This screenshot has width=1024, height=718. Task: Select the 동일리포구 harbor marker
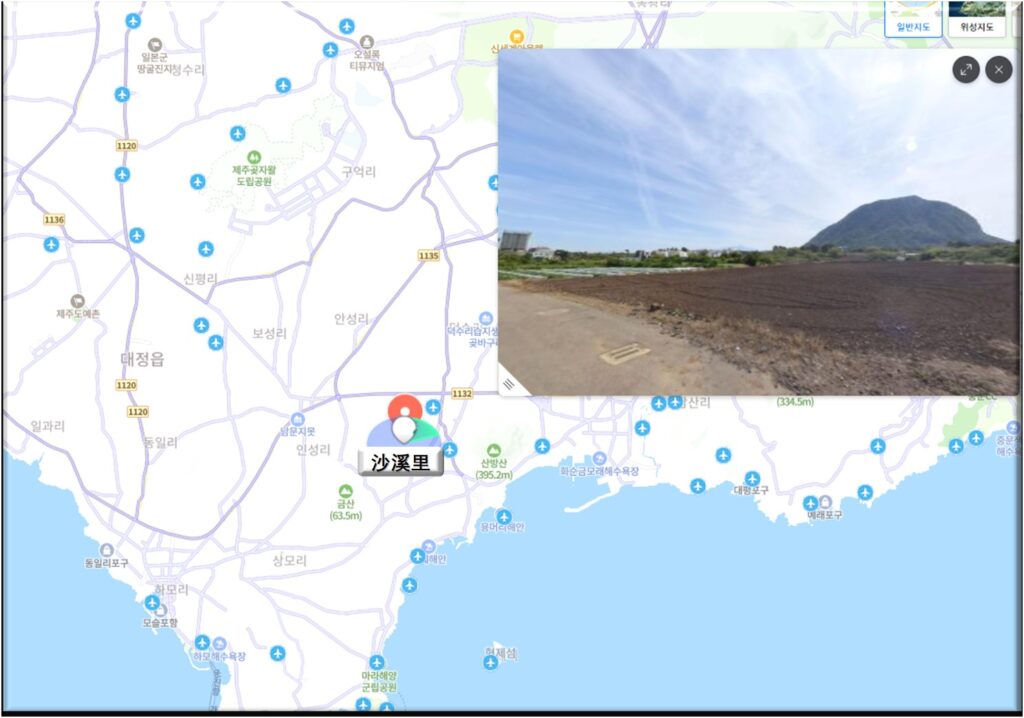[107, 550]
